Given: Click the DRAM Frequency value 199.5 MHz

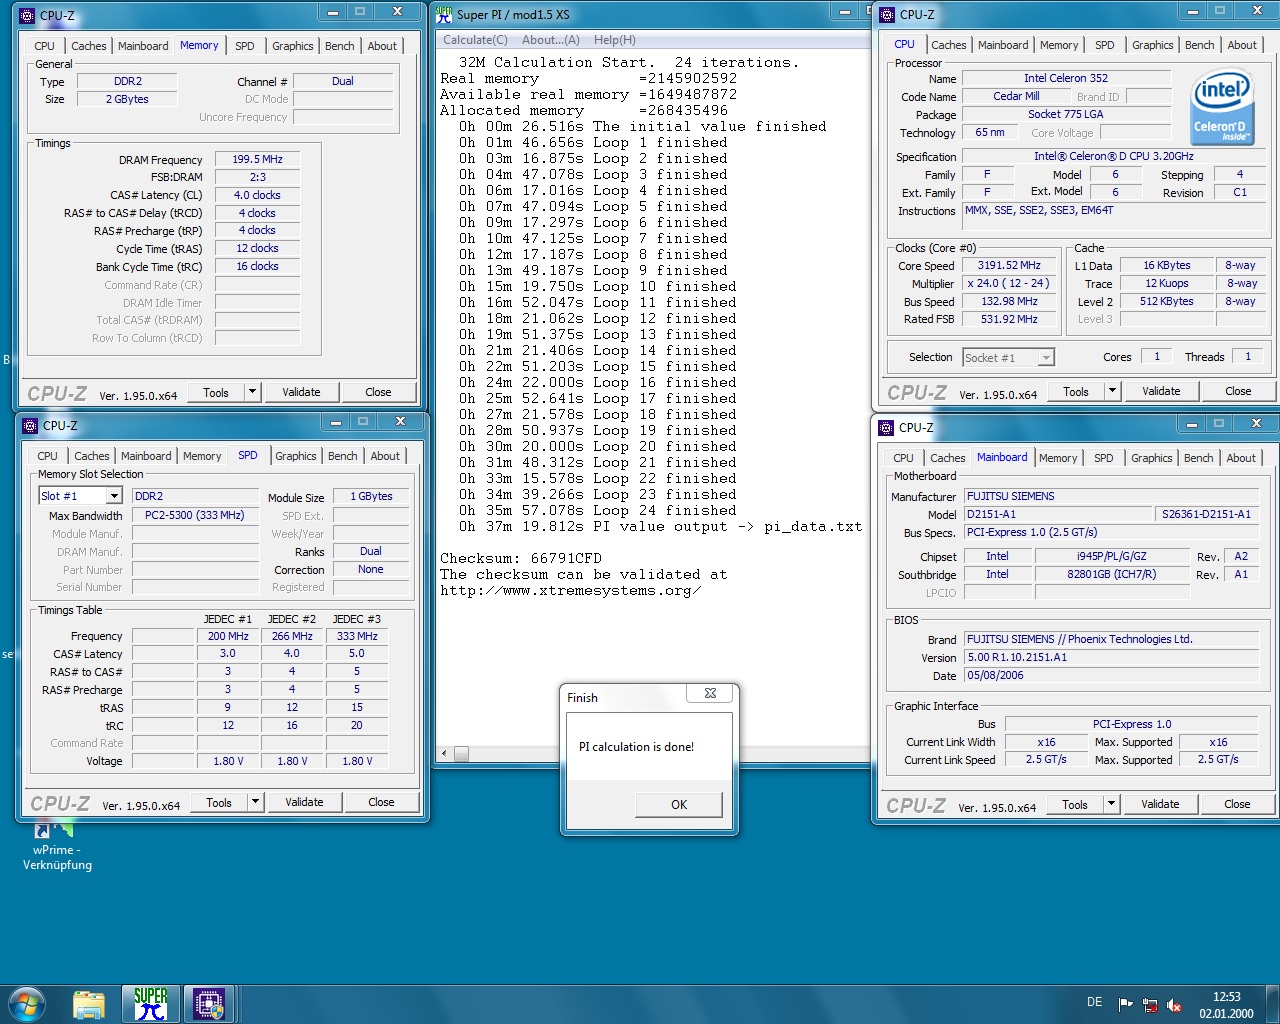Looking at the screenshot, I should [257, 159].
